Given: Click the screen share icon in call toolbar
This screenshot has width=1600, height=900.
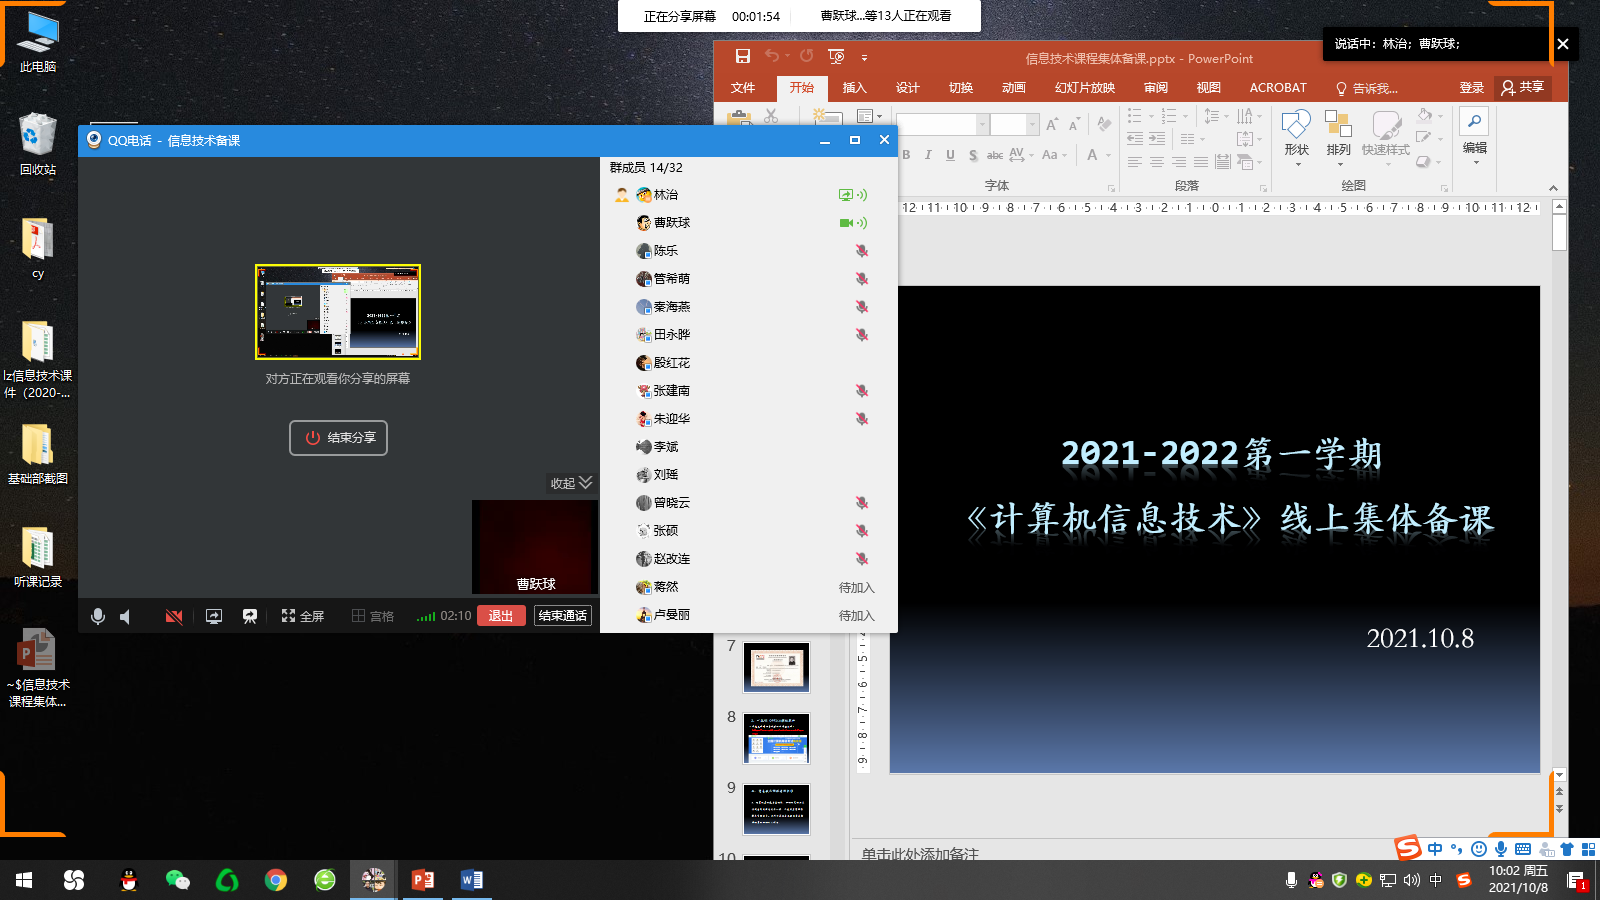Looking at the screenshot, I should [x=214, y=616].
